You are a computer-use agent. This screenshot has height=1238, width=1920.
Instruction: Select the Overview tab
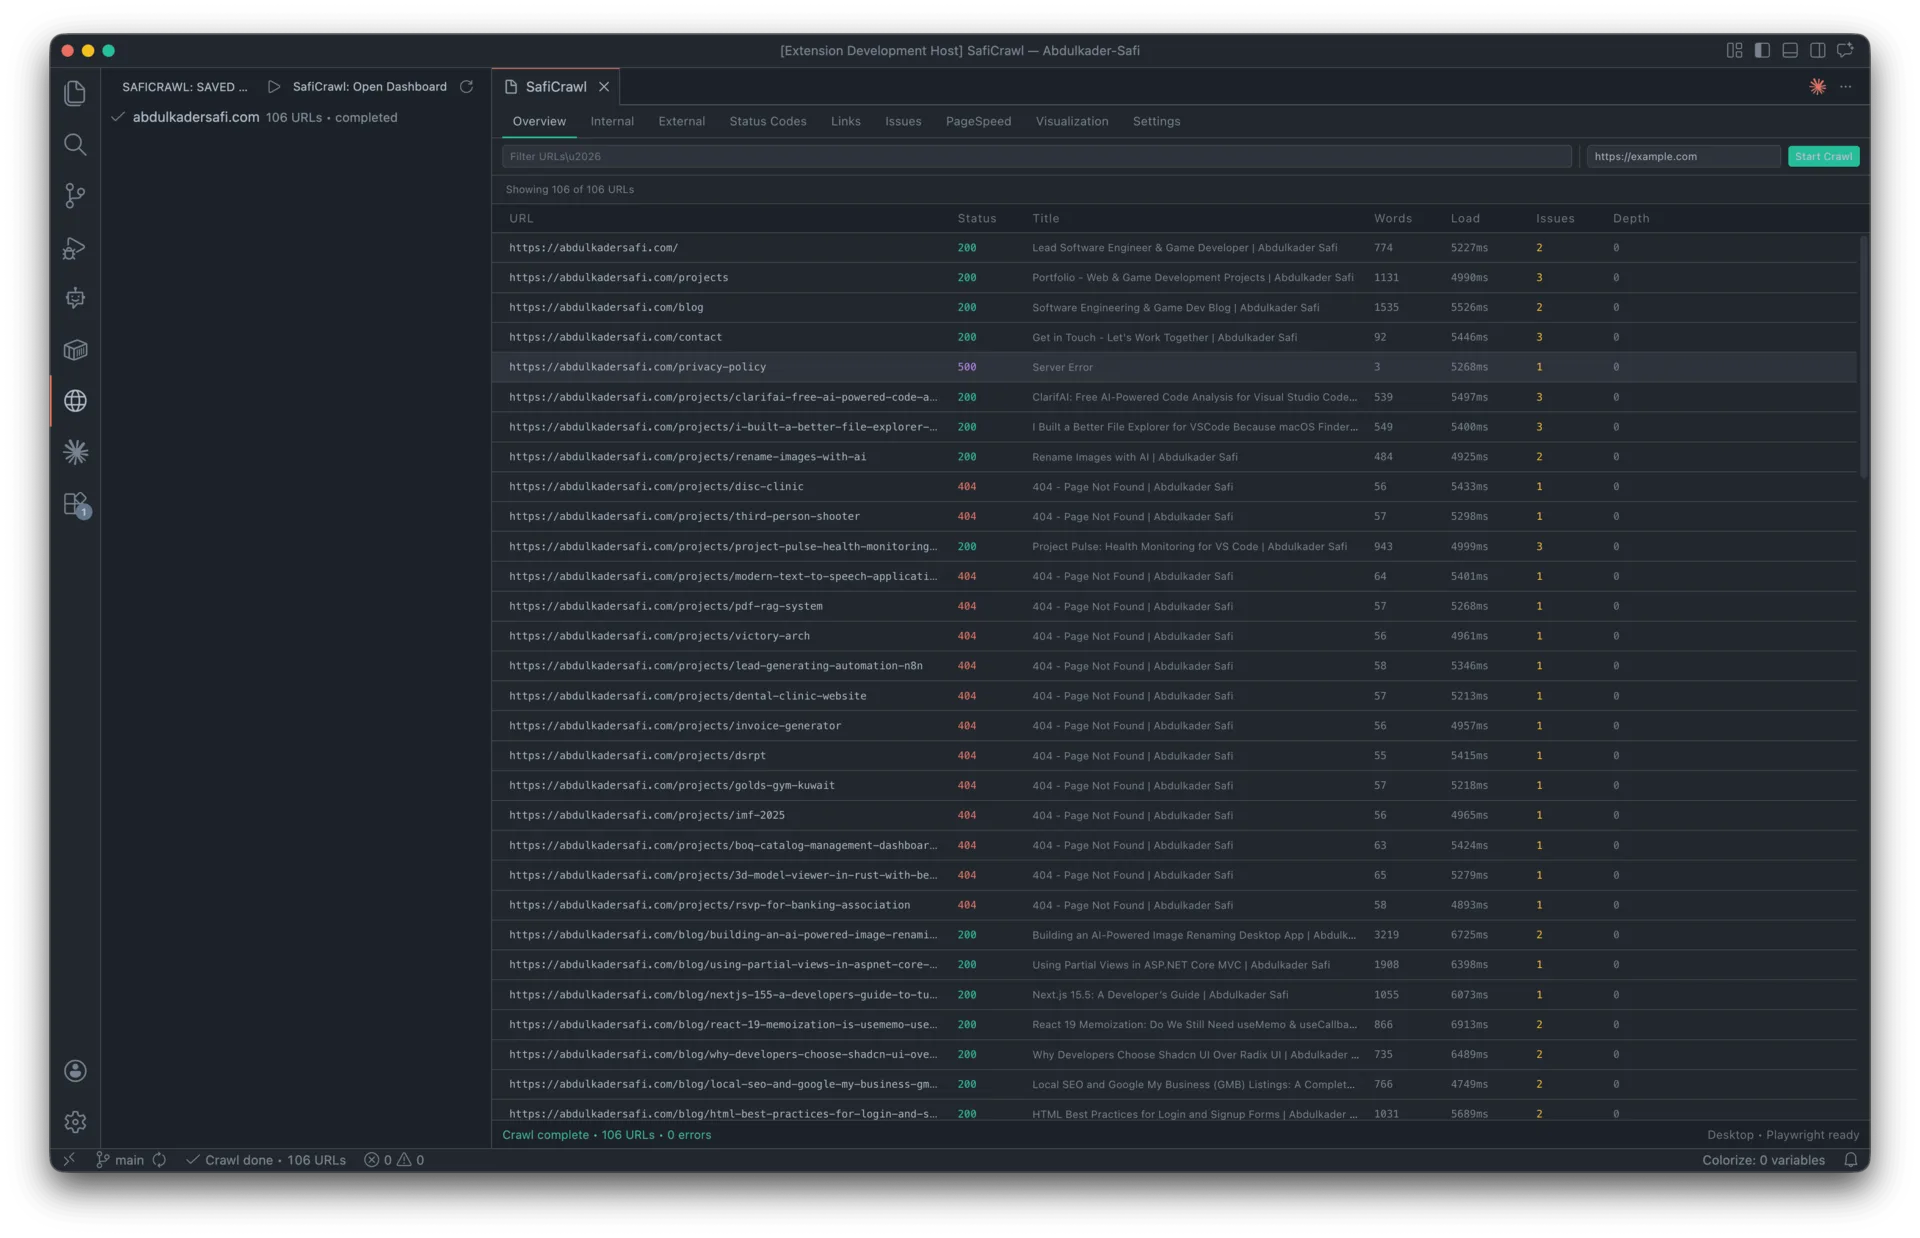(x=539, y=121)
